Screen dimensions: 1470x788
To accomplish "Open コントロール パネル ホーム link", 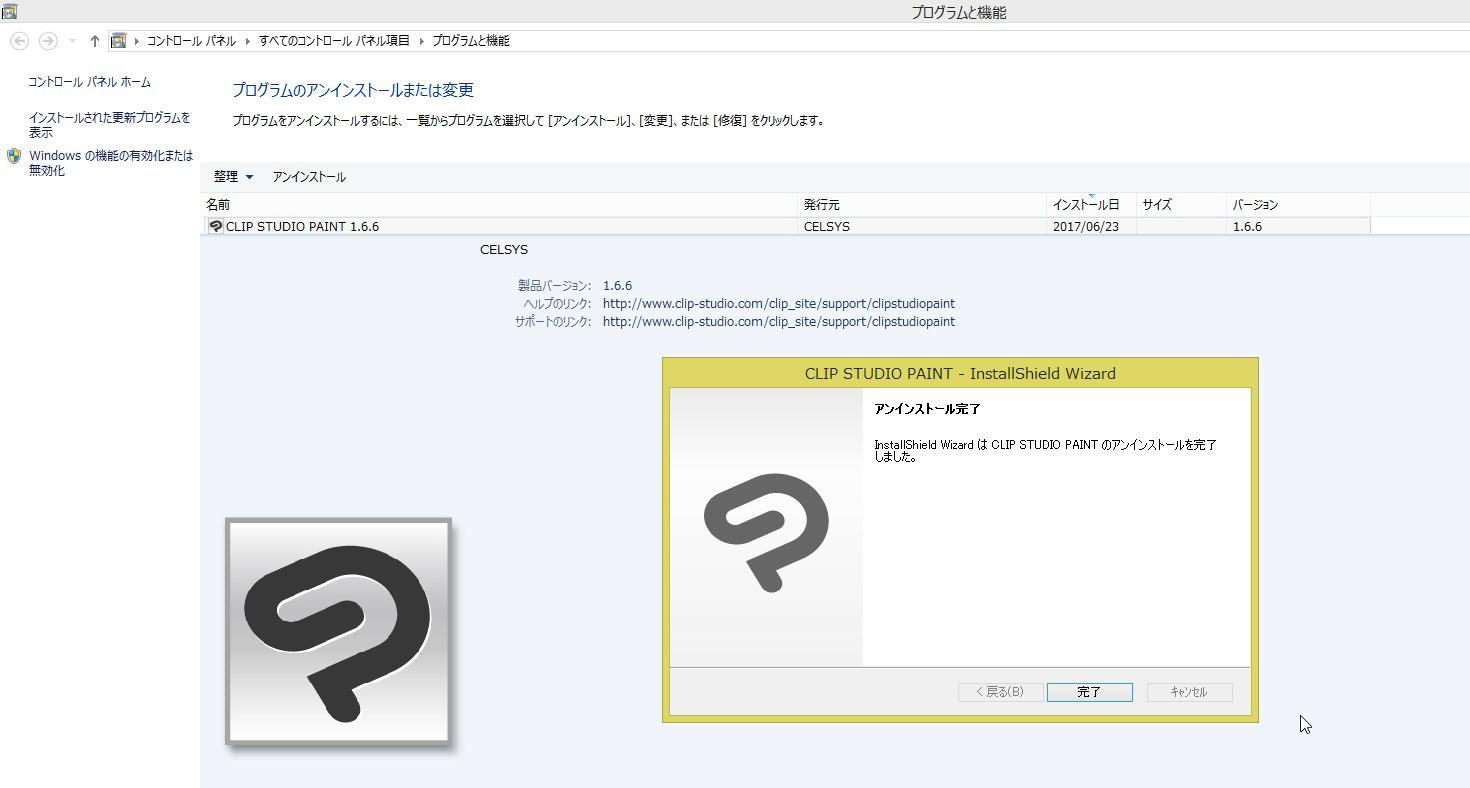I will coord(90,82).
